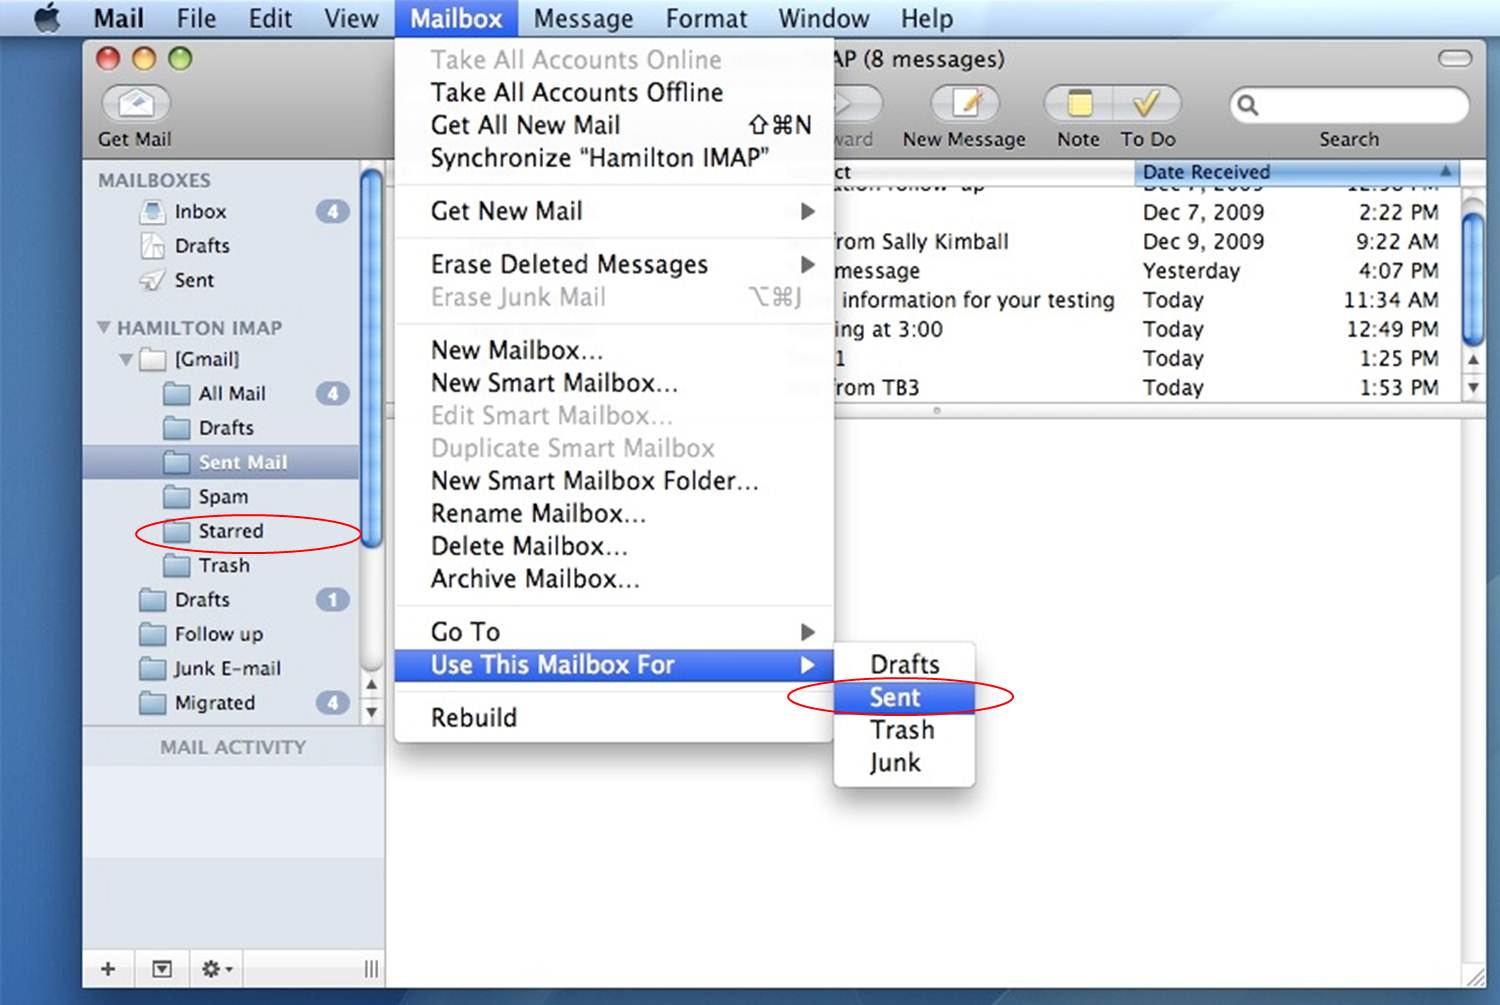Select Trash in the submenu
1500x1005 pixels.
click(x=904, y=730)
